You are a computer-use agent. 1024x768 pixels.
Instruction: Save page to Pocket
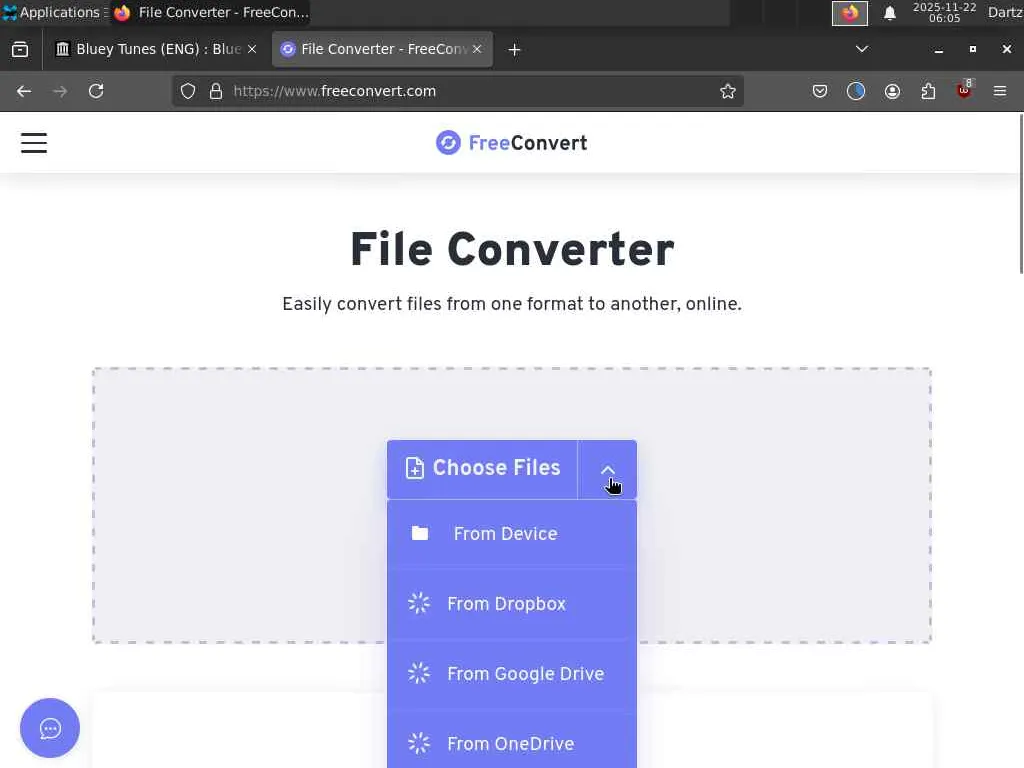pyautogui.click(x=820, y=91)
